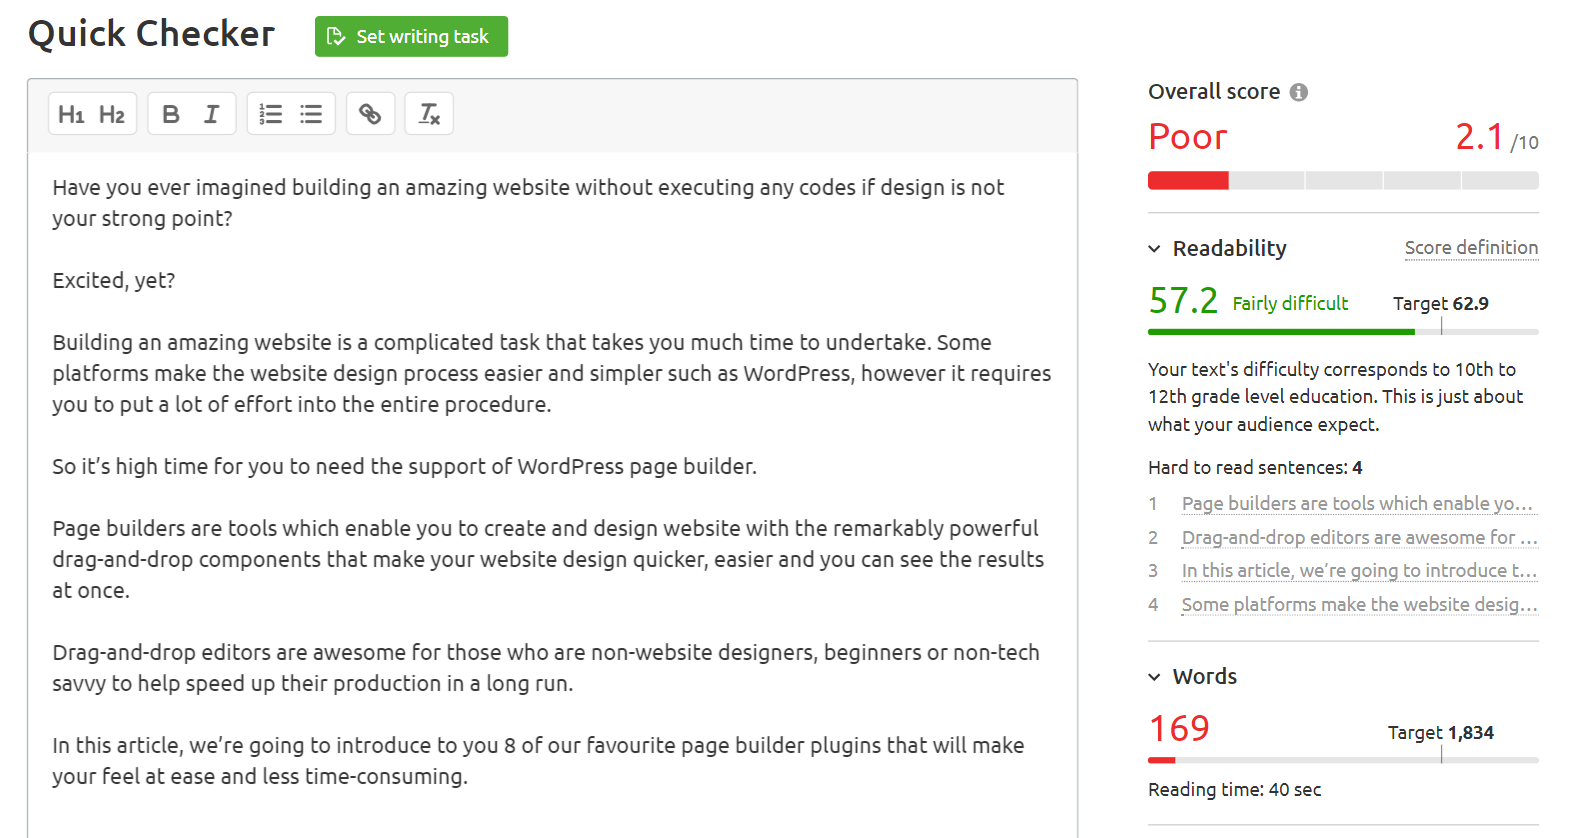Select hard sentence 'In this article, we're going'

coord(1359,571)
